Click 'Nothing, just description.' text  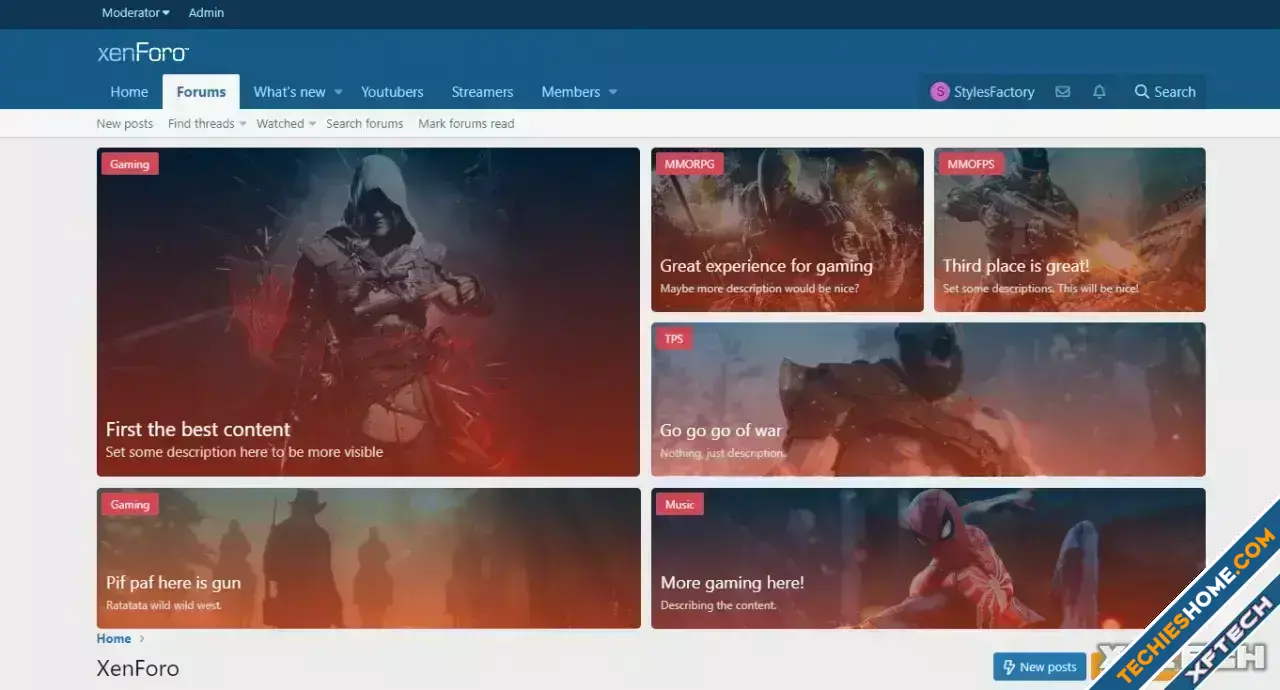tap(722, 454)
